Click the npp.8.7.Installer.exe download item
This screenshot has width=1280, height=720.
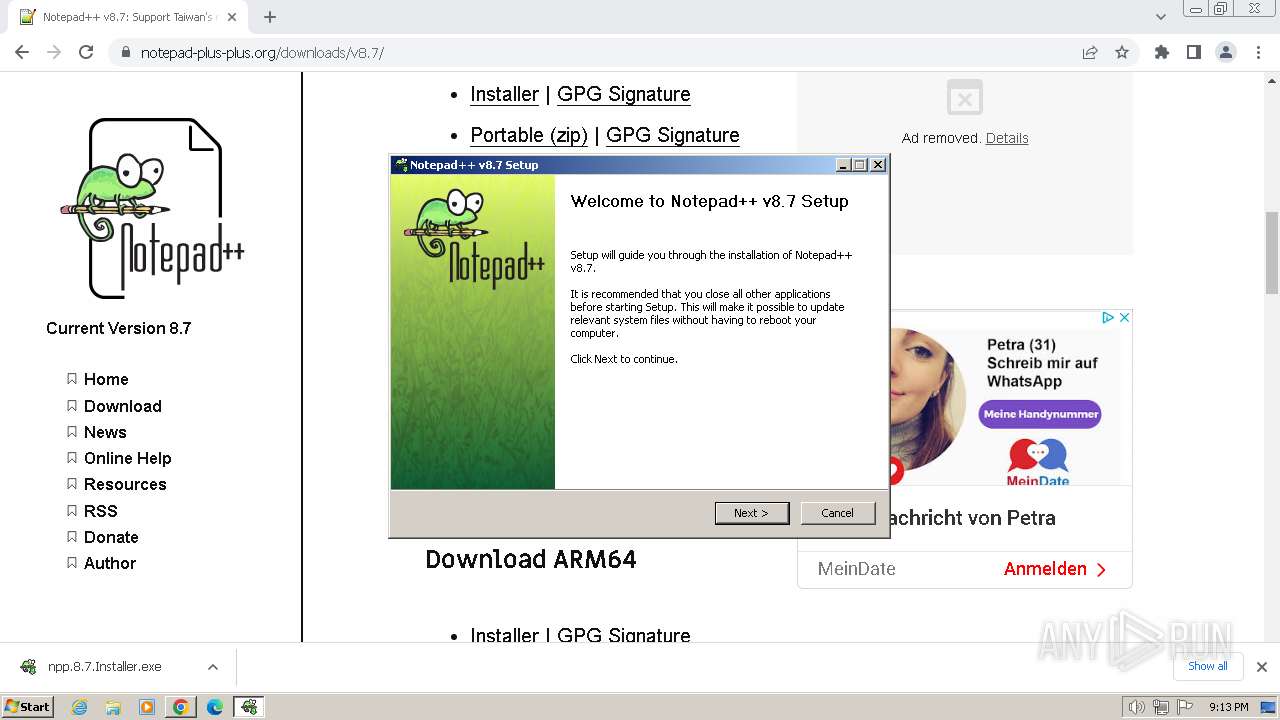(105, 667)
